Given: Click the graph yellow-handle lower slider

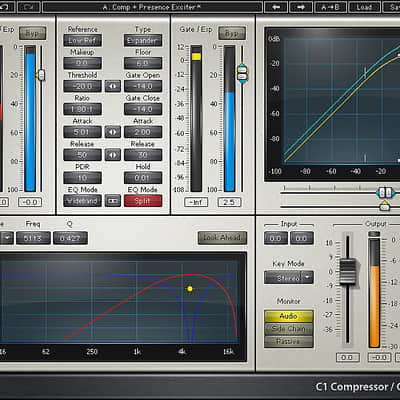Looking at the screenshot, I should click(x=385, y=206).
